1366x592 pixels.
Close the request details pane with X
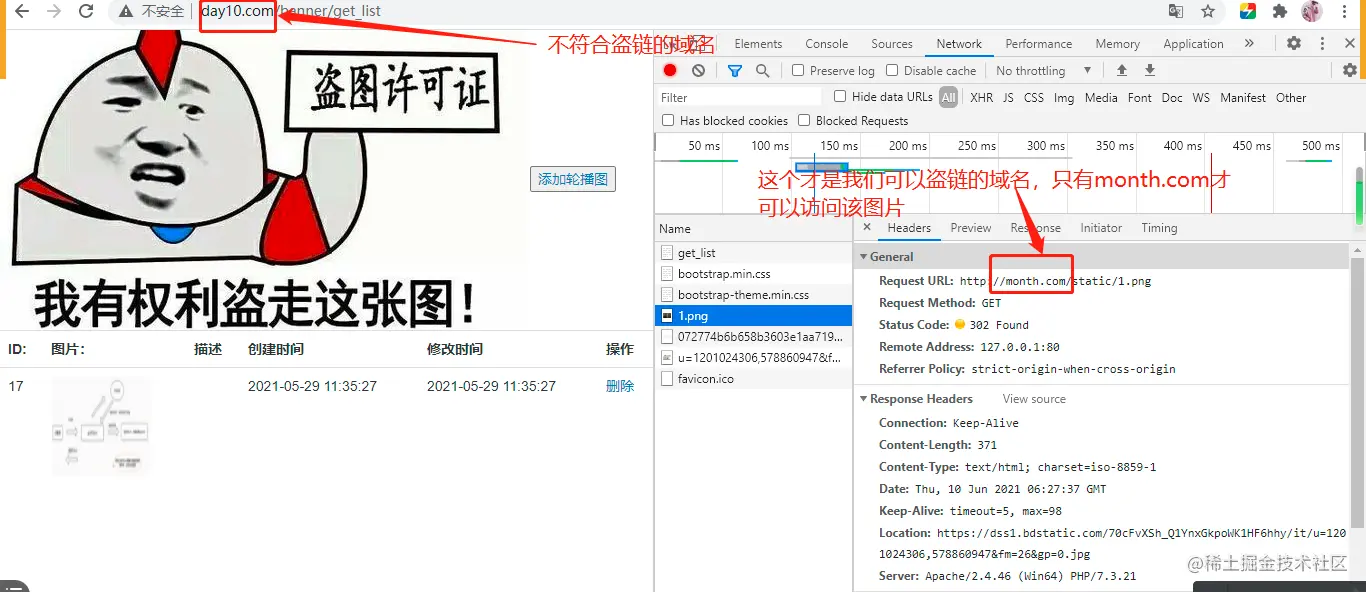click(x=867, y=227)
